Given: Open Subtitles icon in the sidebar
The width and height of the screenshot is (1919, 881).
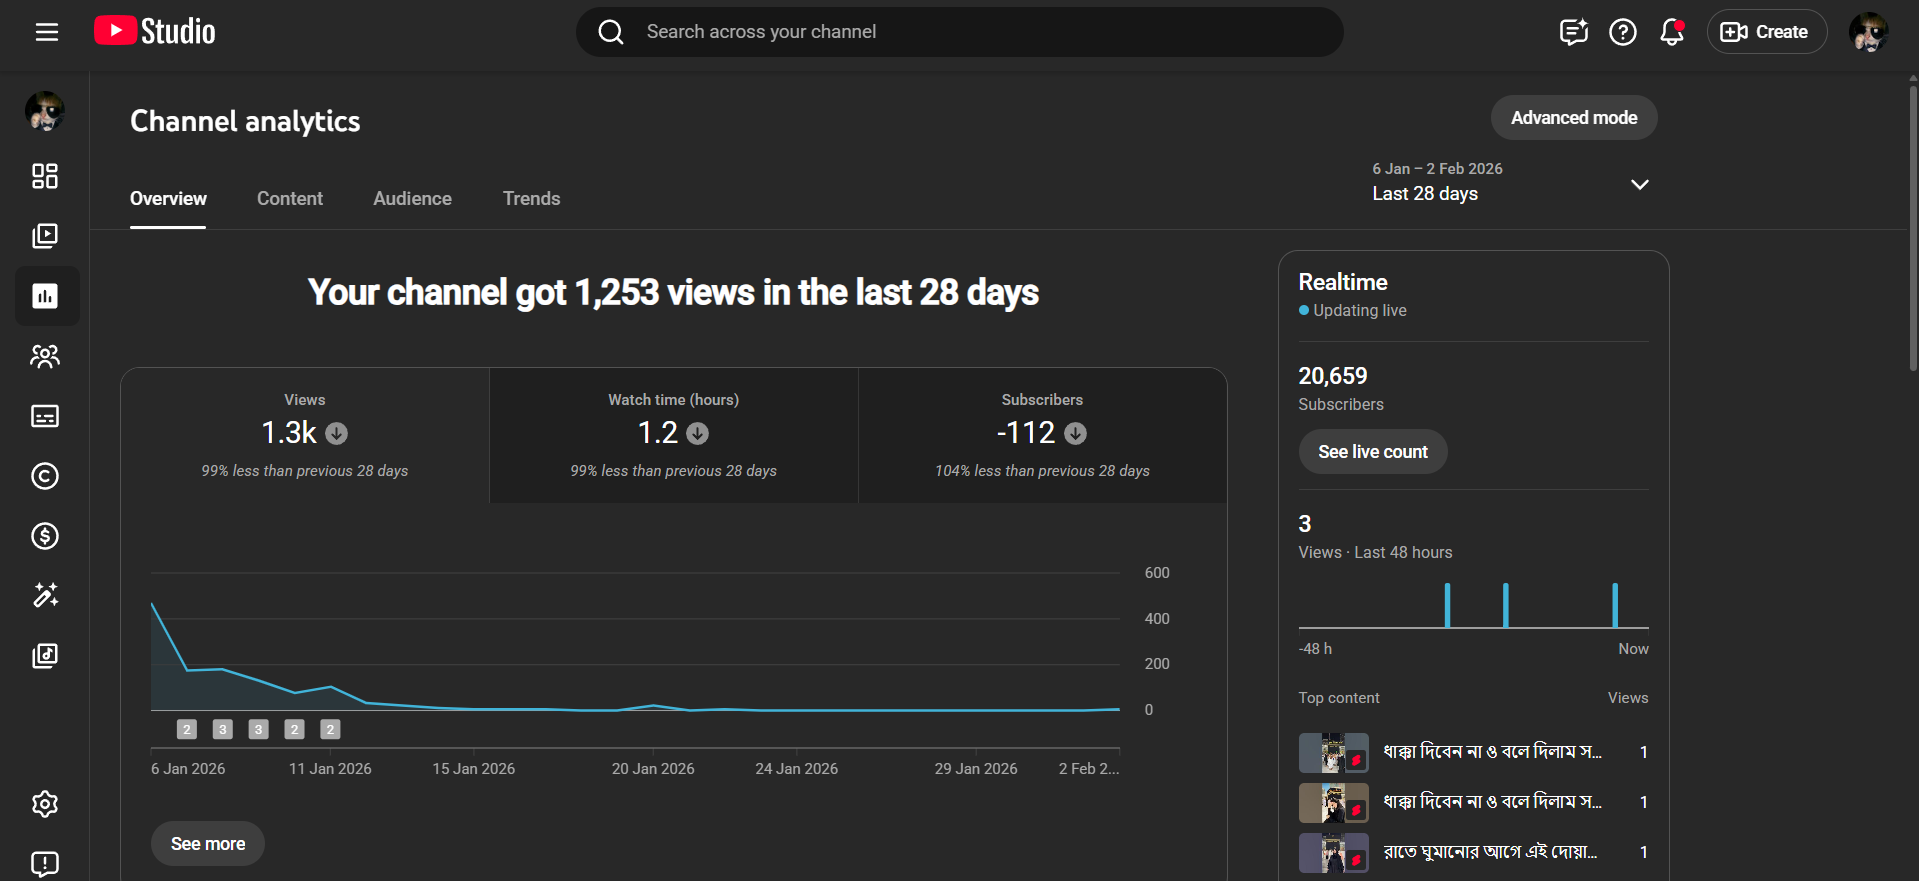Looking at the screenshot, I should pos(45,416).
